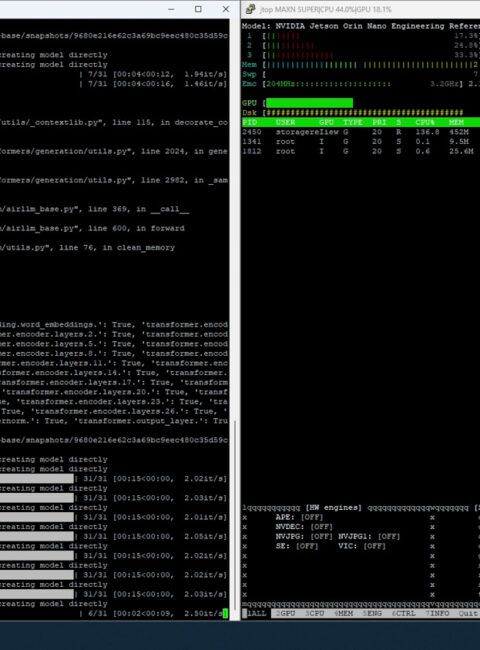Open the 4MEM page in jtop
Screen dimensions: 480x650
(343, 613)
